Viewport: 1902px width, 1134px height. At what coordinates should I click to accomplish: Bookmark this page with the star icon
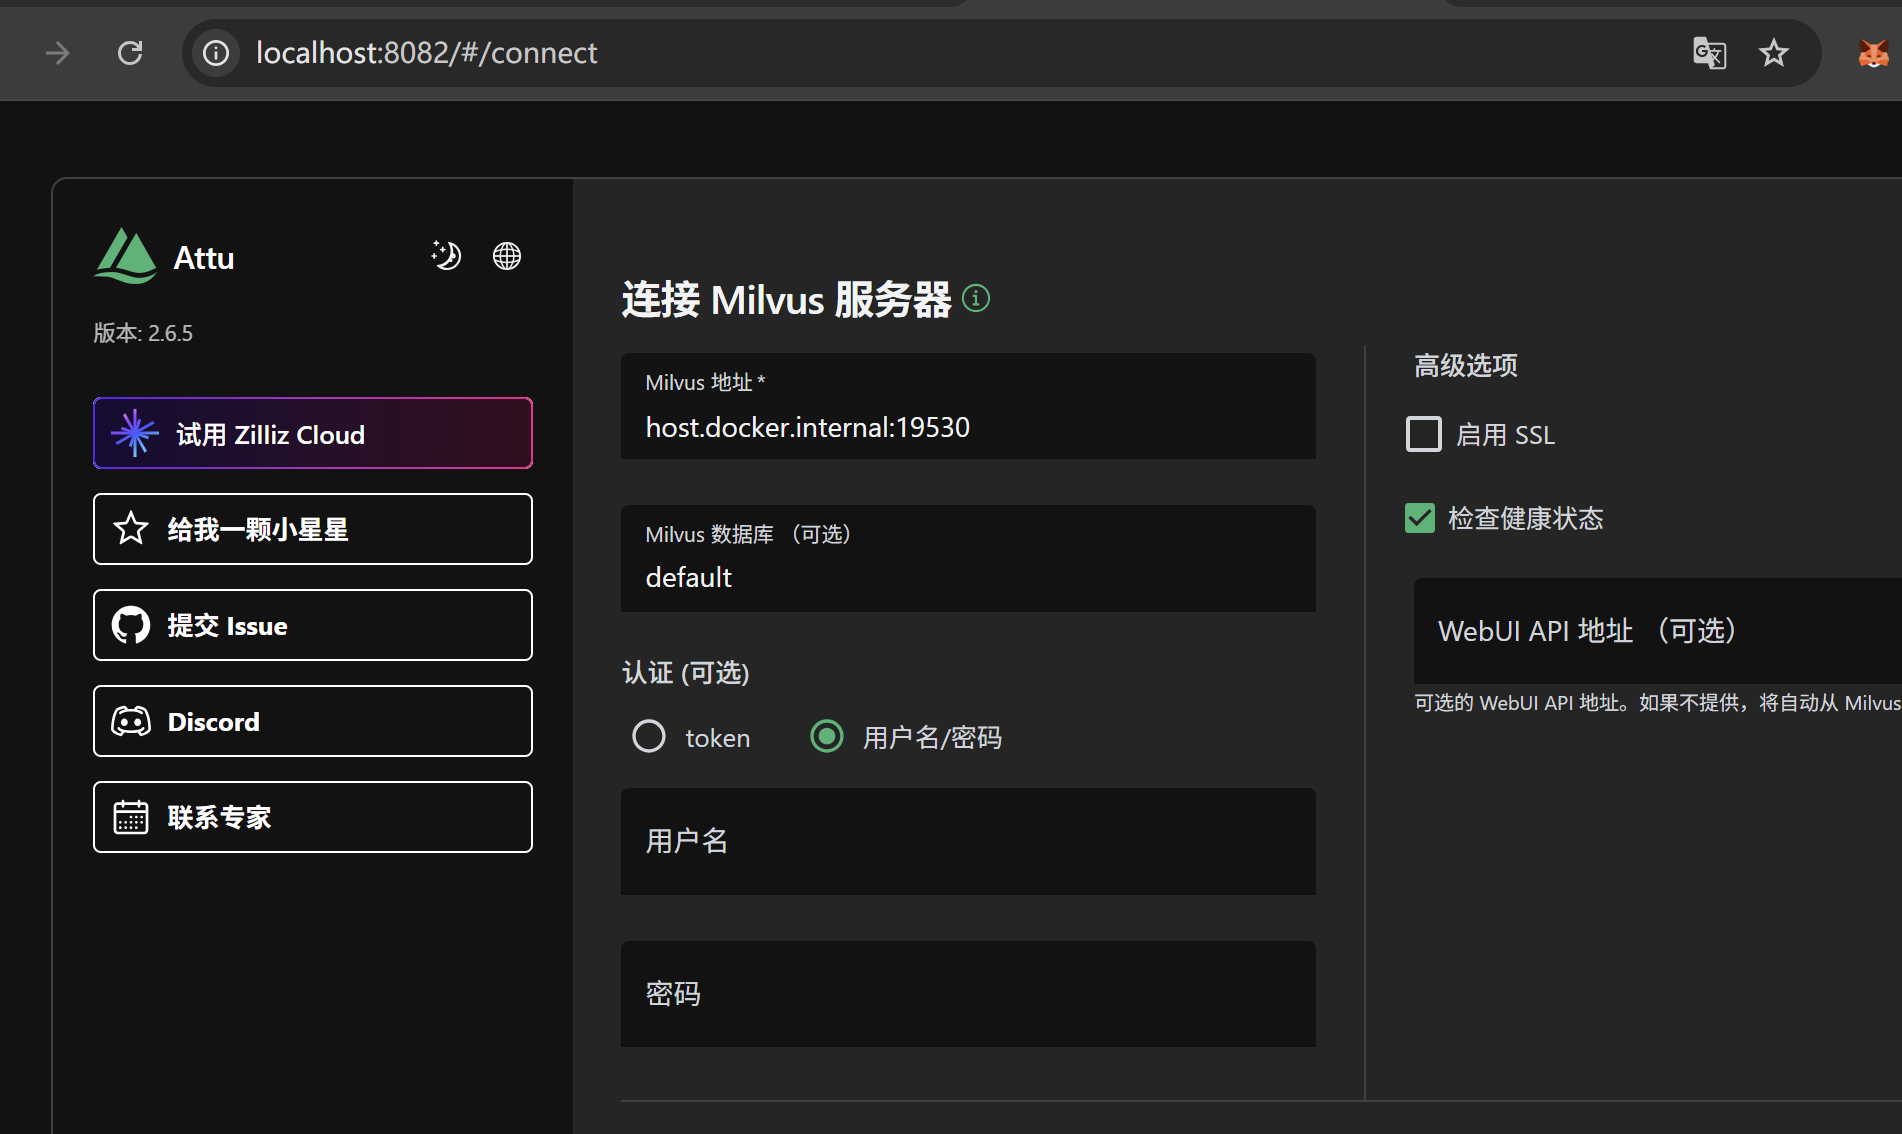tap(1774, 53)
